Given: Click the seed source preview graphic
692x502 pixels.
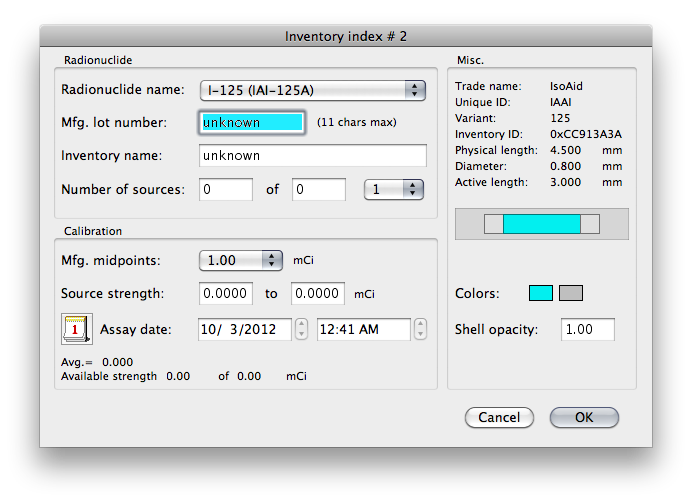Looking at the screenshot, I should click(x=542, y=224).
